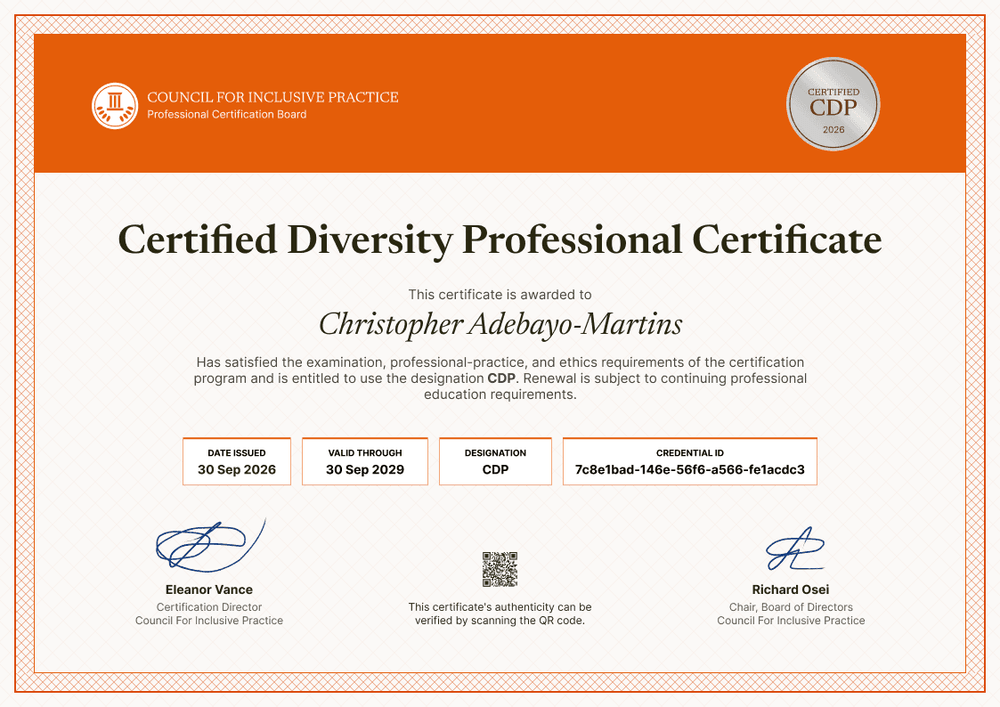Screen dimensions: 1000x707
Task: Click the "COUNCIL FOR INCLUSIVE PRACTICE" heading text
Action: (273, 97)
